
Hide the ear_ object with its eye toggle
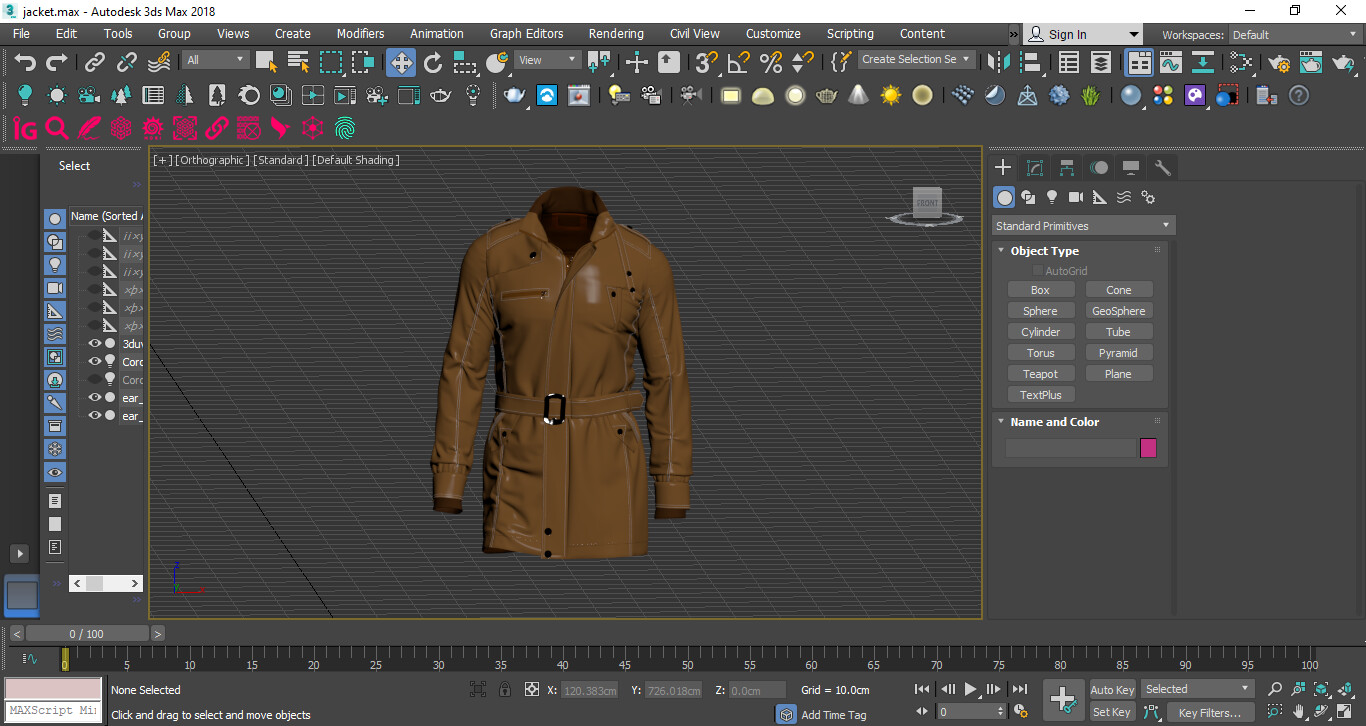pyautogui.click(x=94, y=397)
